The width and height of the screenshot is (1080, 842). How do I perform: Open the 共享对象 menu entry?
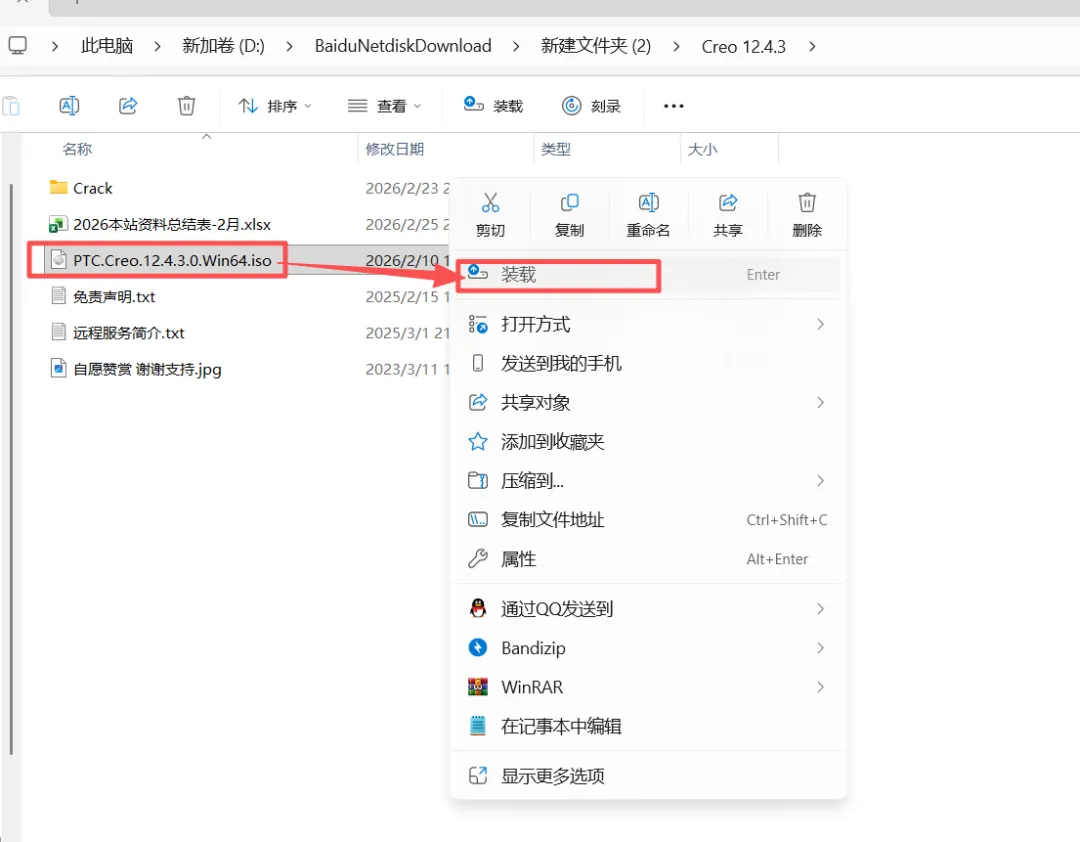coord(647,402)
